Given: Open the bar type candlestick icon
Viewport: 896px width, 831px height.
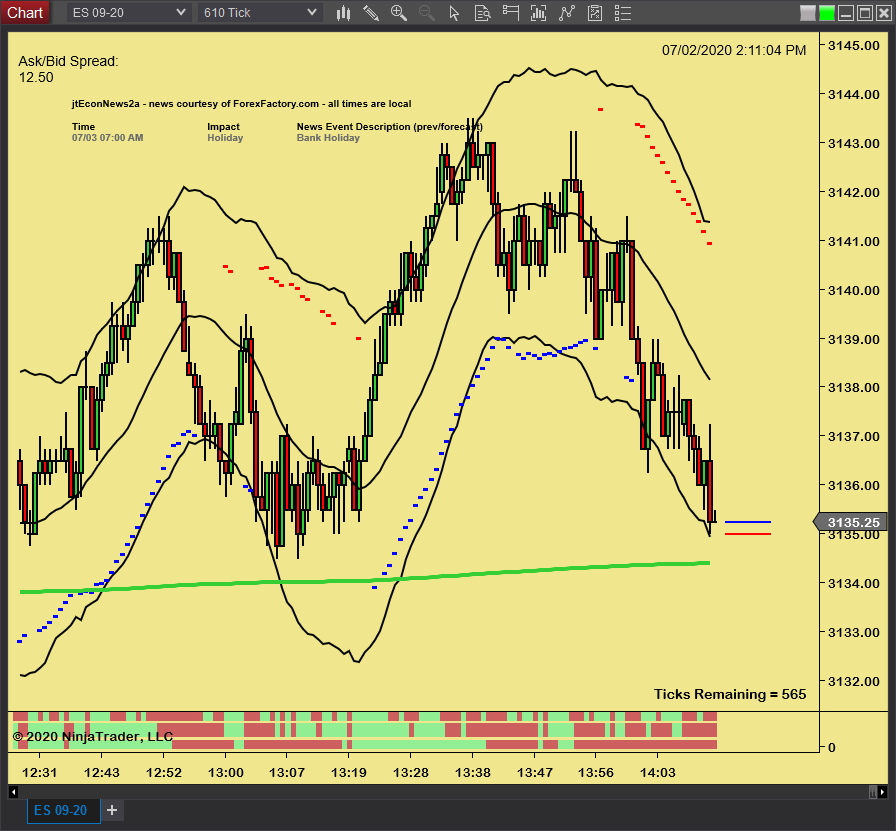Looking at the screenshot, I should [x=343, y=13].
